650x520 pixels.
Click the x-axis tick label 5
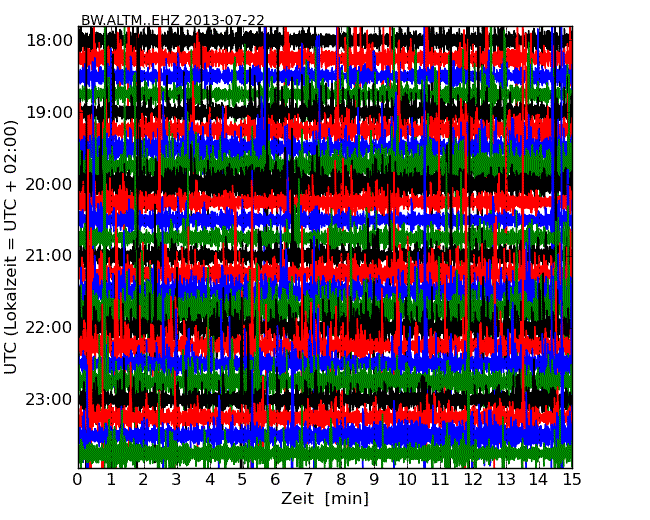[243, 480]
